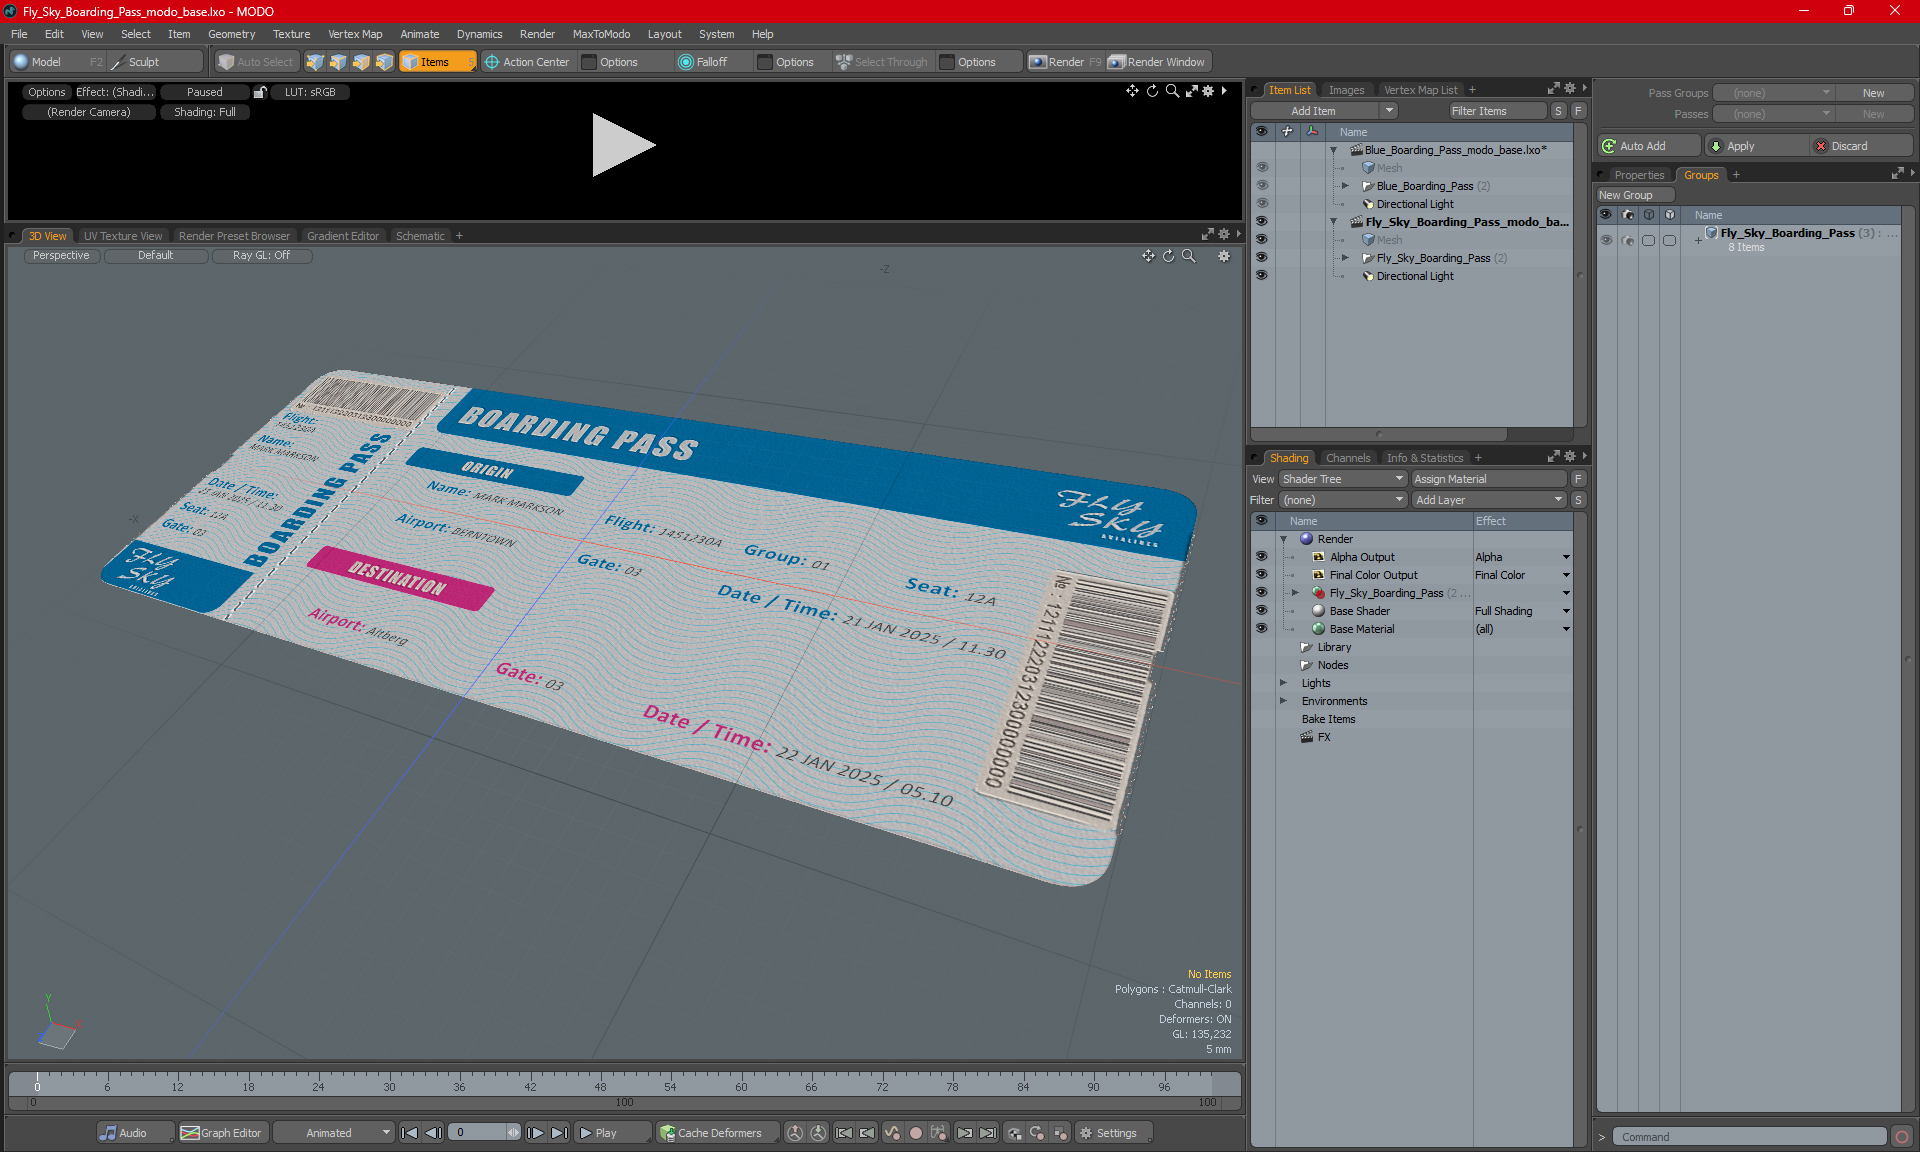Go to last frame in transport

click(560, 1133)
